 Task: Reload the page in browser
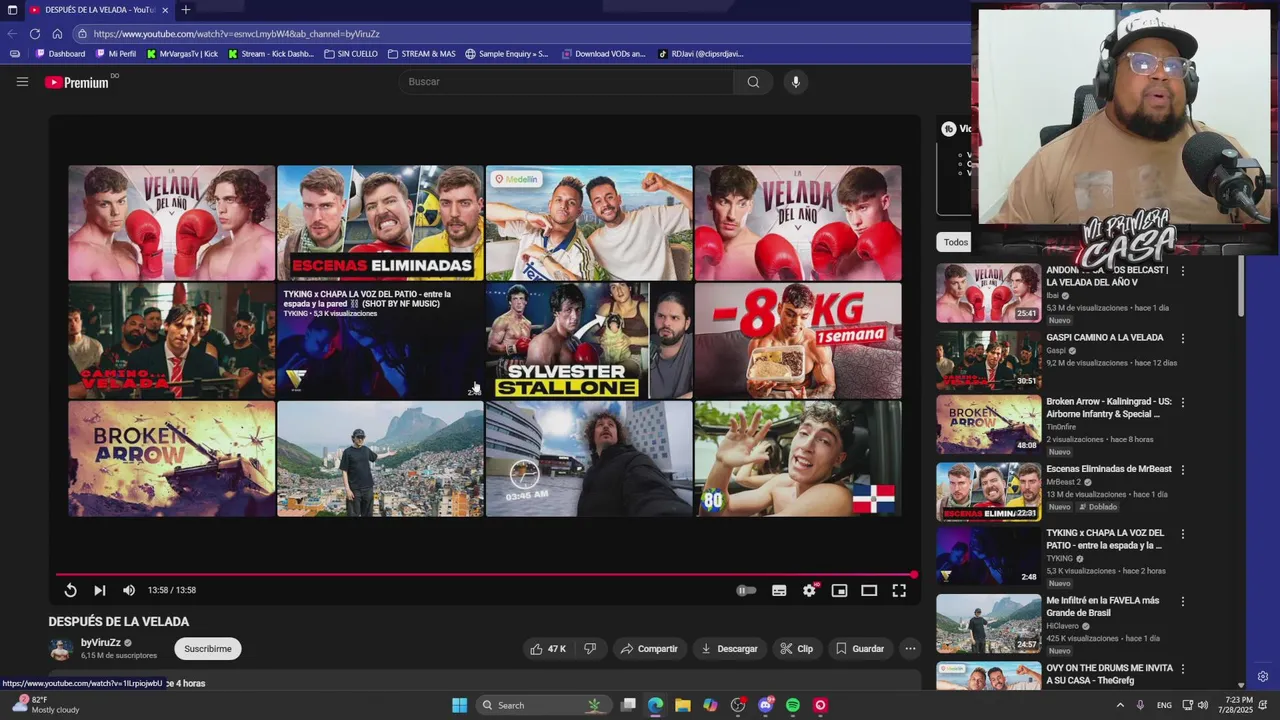click(x=35, y=33)
